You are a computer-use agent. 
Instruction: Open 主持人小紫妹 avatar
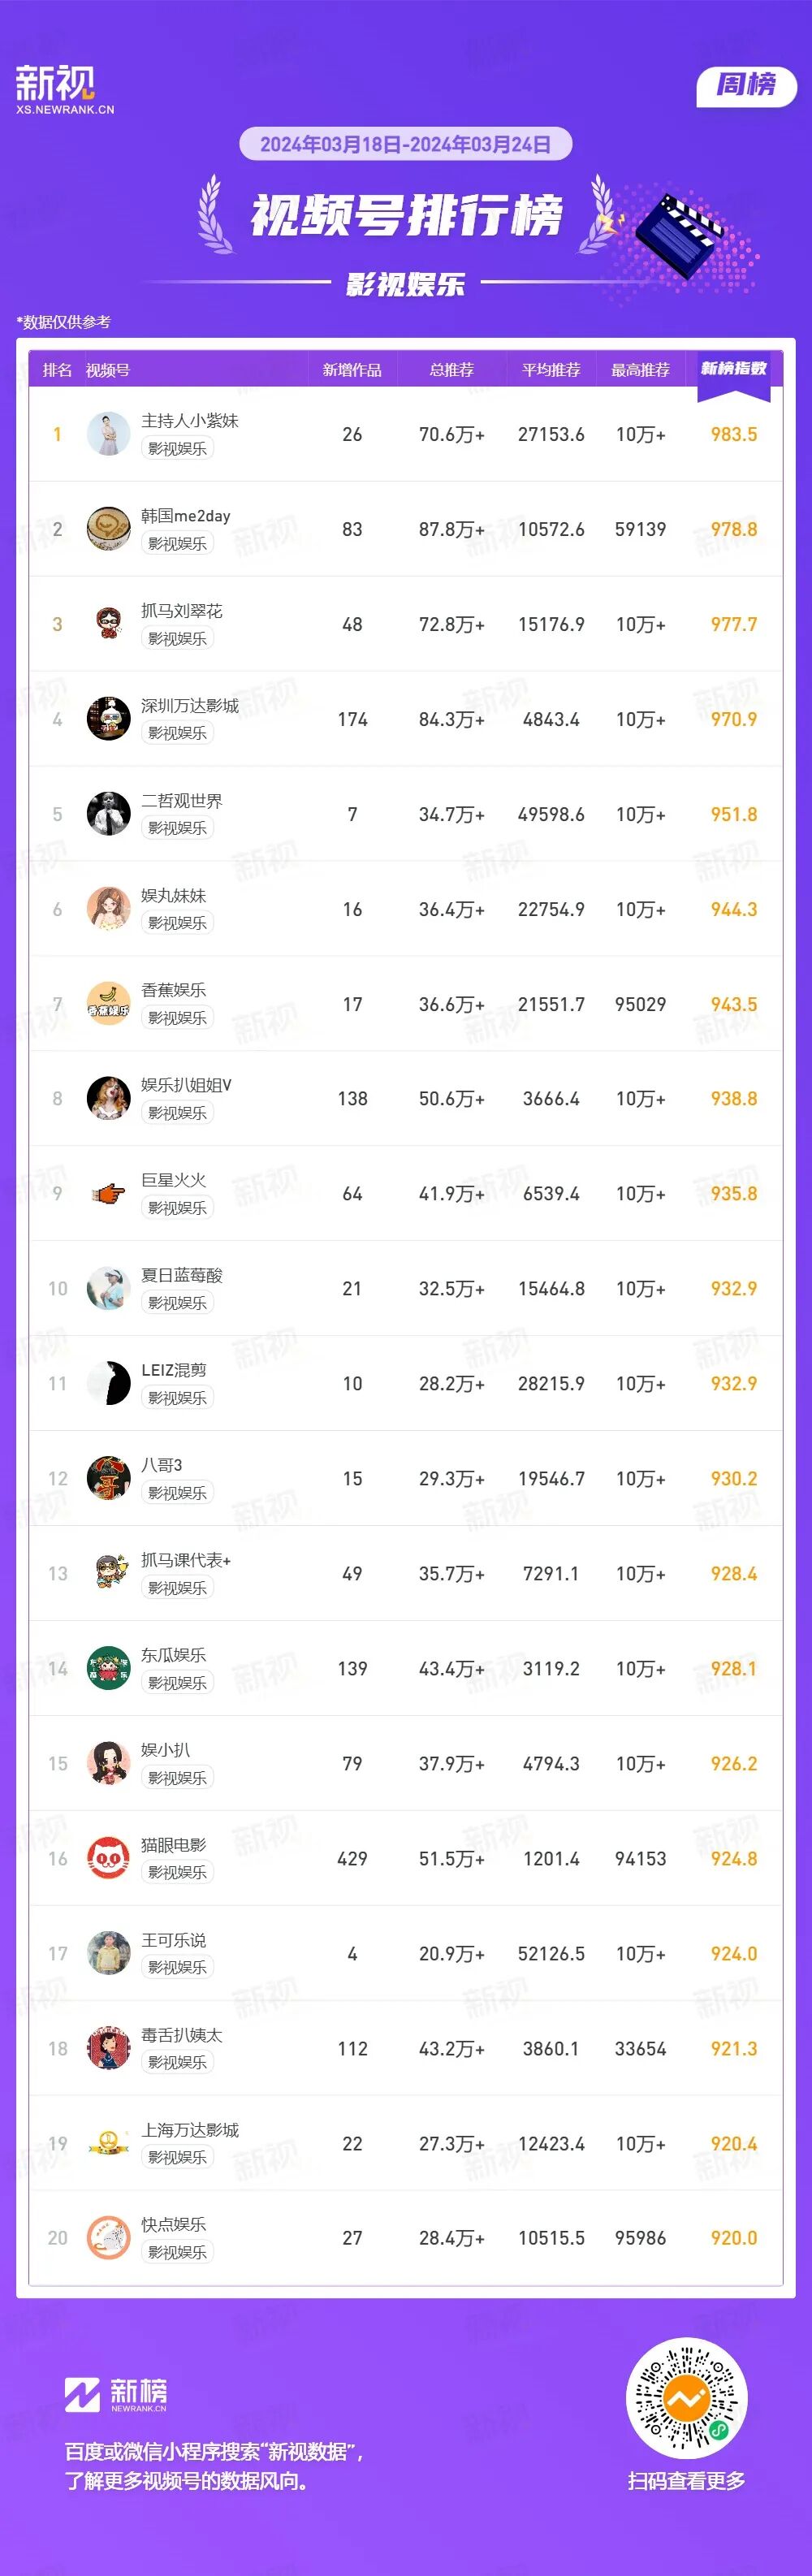tap(108, 434)
